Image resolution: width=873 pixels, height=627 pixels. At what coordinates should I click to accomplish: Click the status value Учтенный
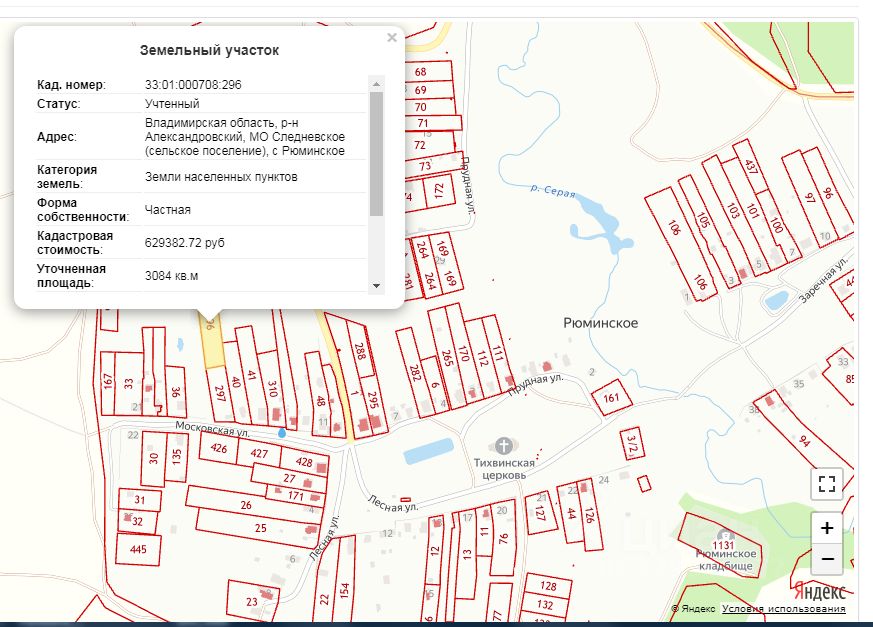point(172,104)
